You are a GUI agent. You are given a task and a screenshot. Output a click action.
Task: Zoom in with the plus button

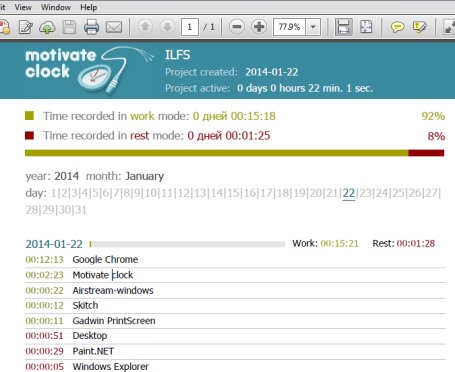[x=259, y=27]
